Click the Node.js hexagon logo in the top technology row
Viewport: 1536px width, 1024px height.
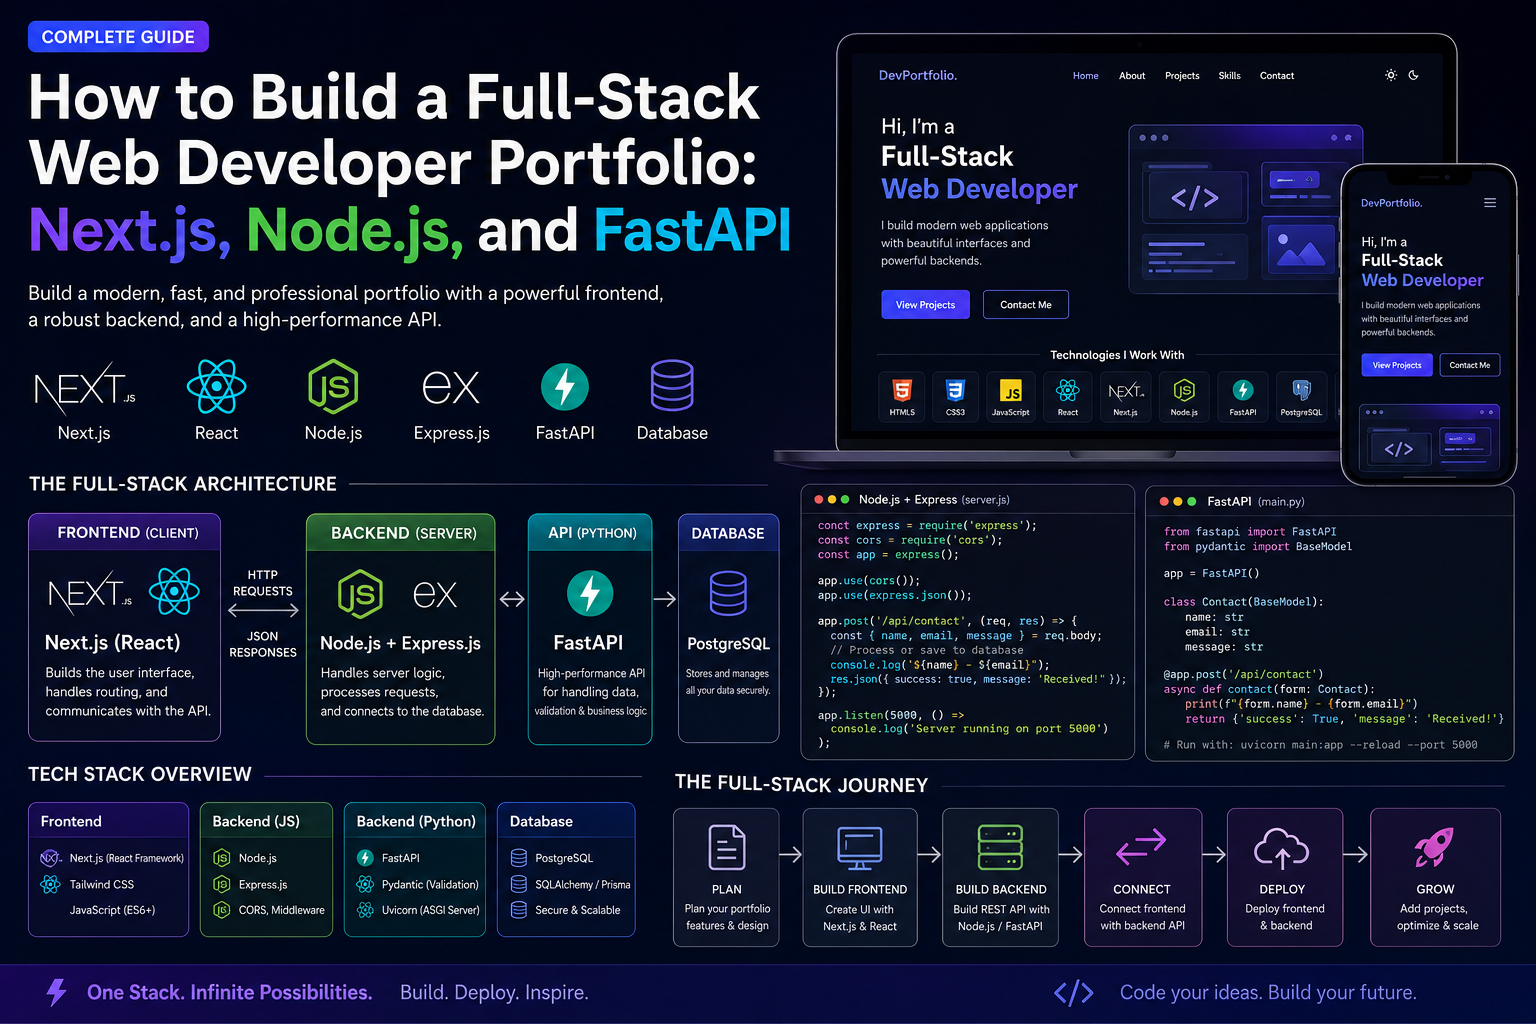click(x=333, y=387)
